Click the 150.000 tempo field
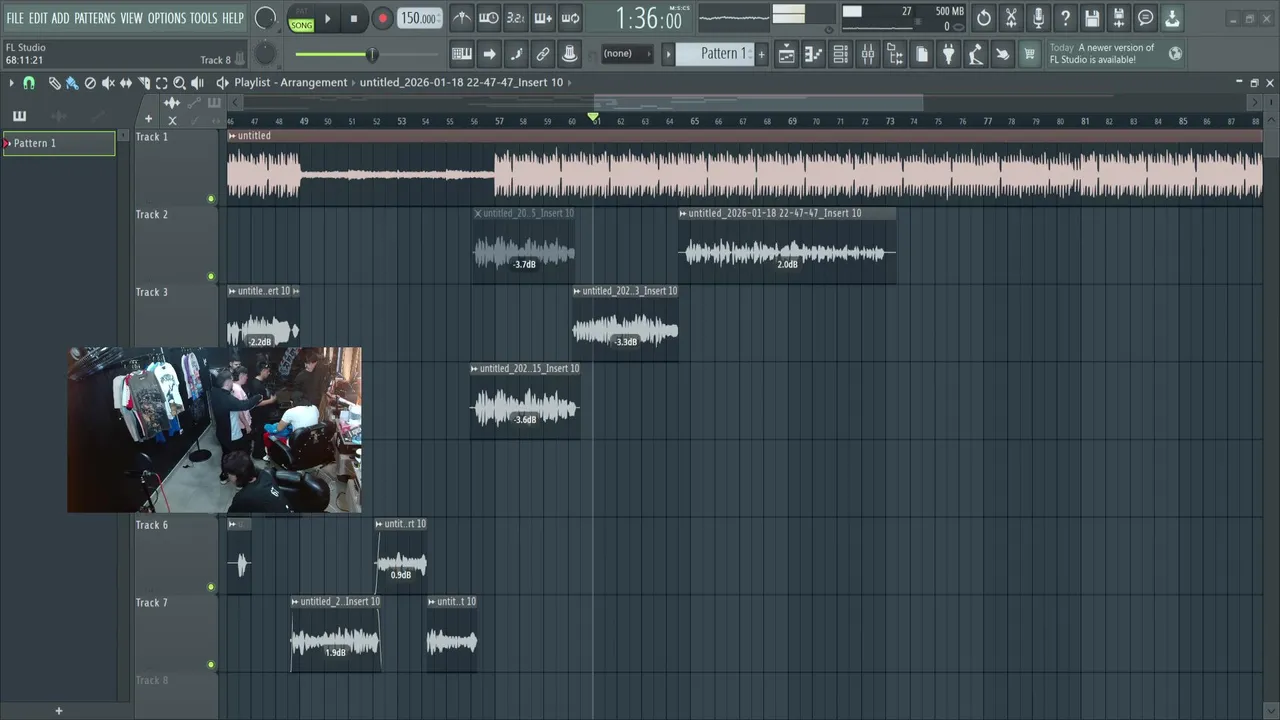This screenshot has width=1280, height=720. coord(419,18)
